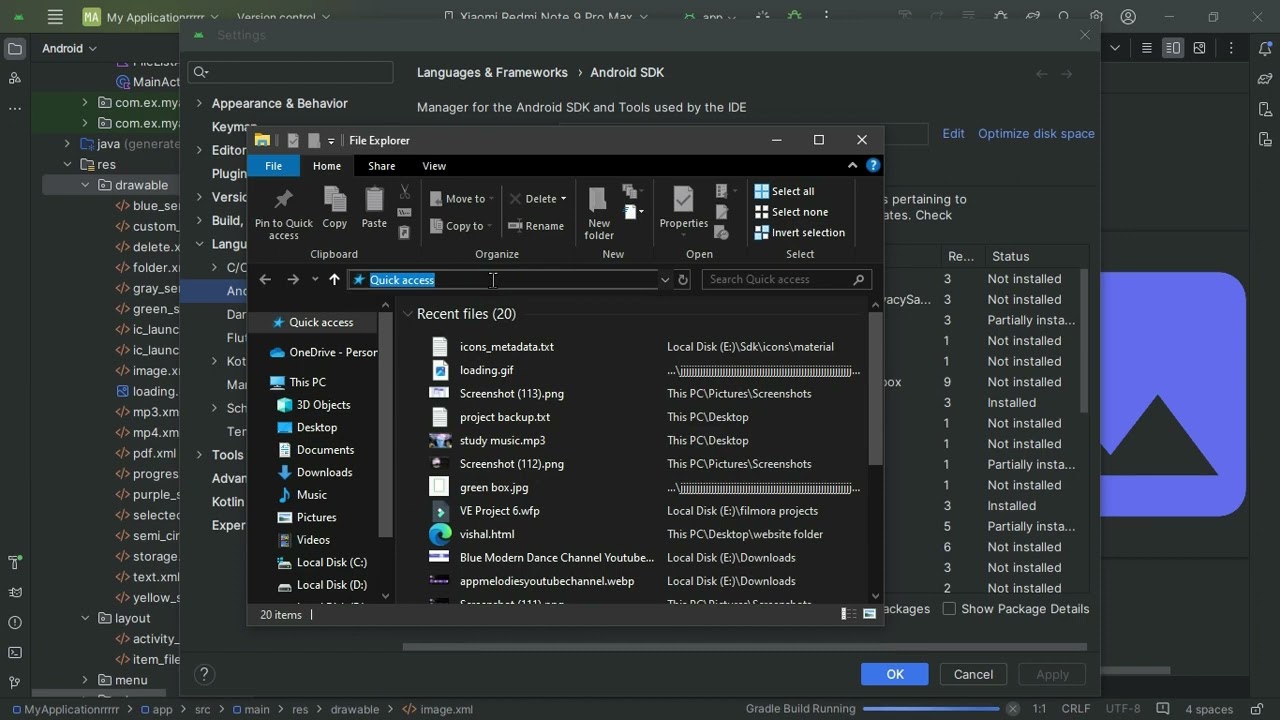This screenshot has width=1280, height=720.
Task: Click the file list vertical scrollbar
Action: pyautogui.click(x=875, y=390)
